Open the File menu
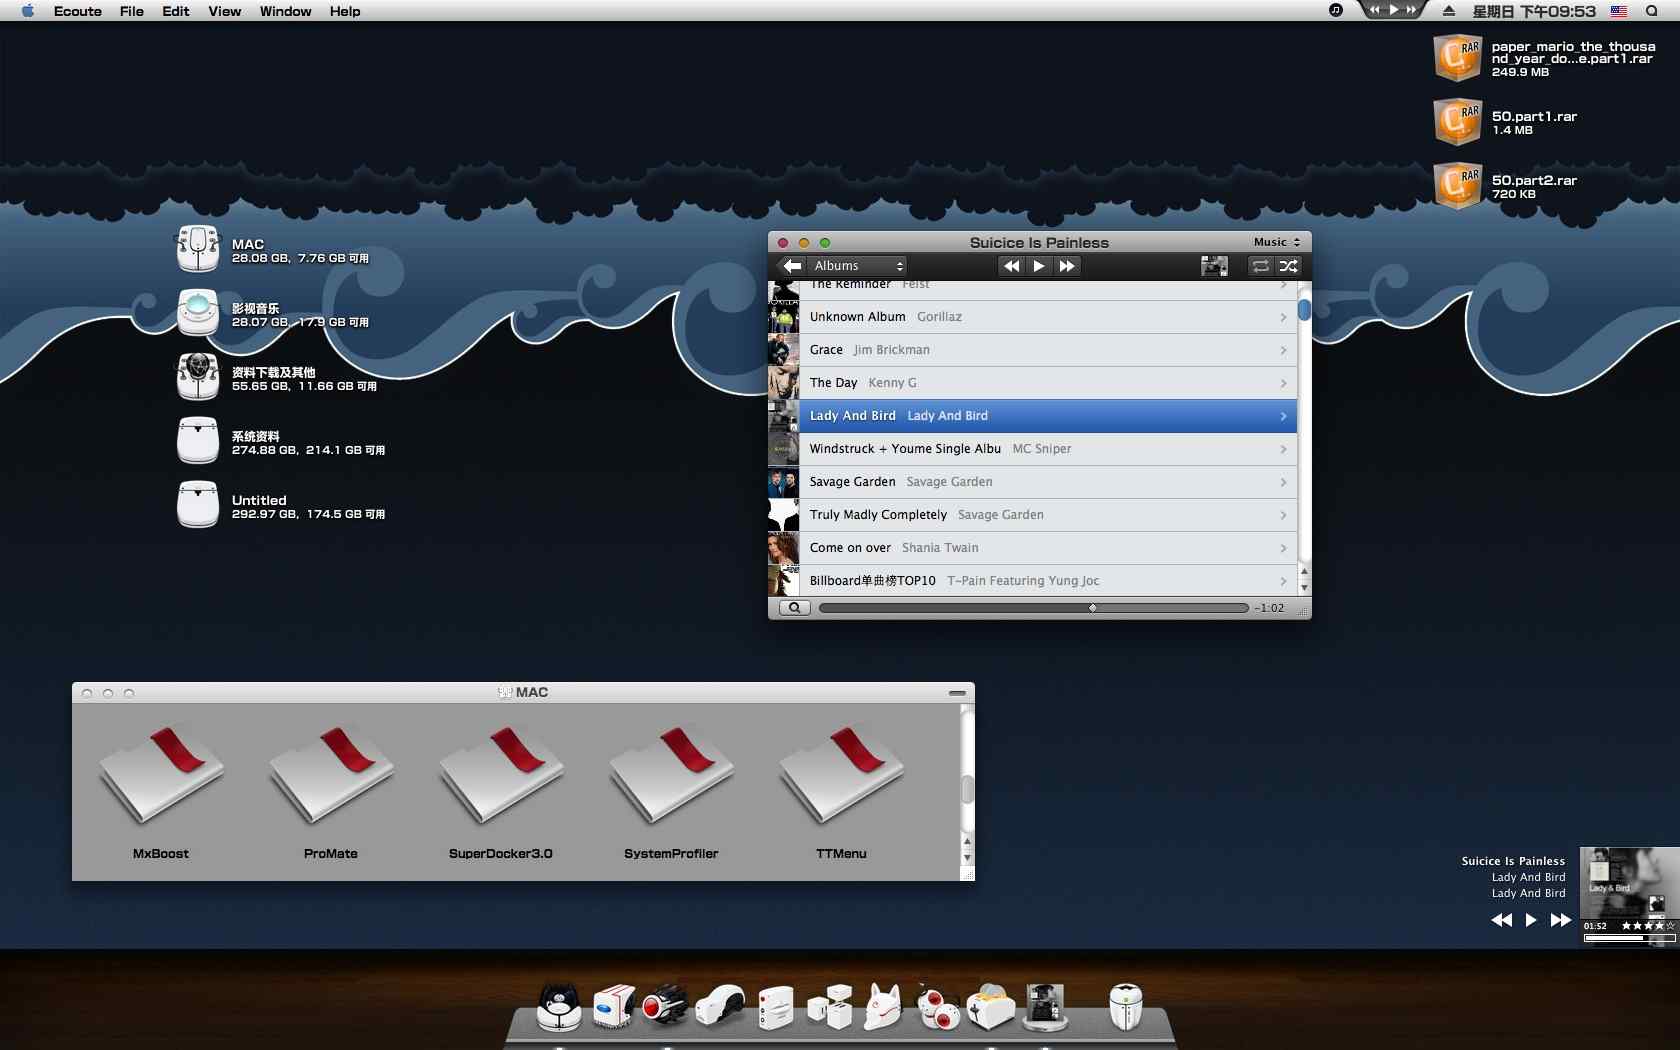Viewport: 1680px width, 1050px height. coord(132,11)
